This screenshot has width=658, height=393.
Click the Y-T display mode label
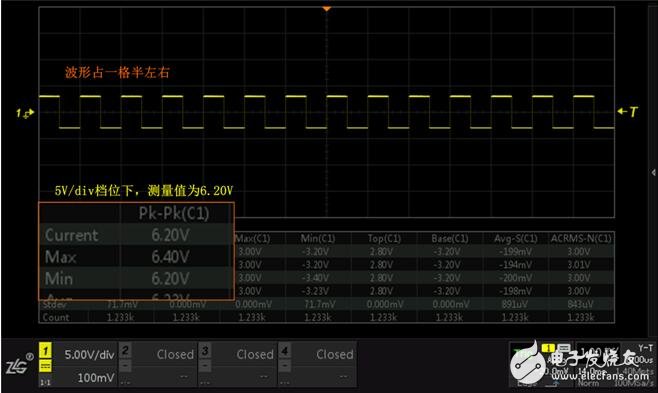(645, 348)
